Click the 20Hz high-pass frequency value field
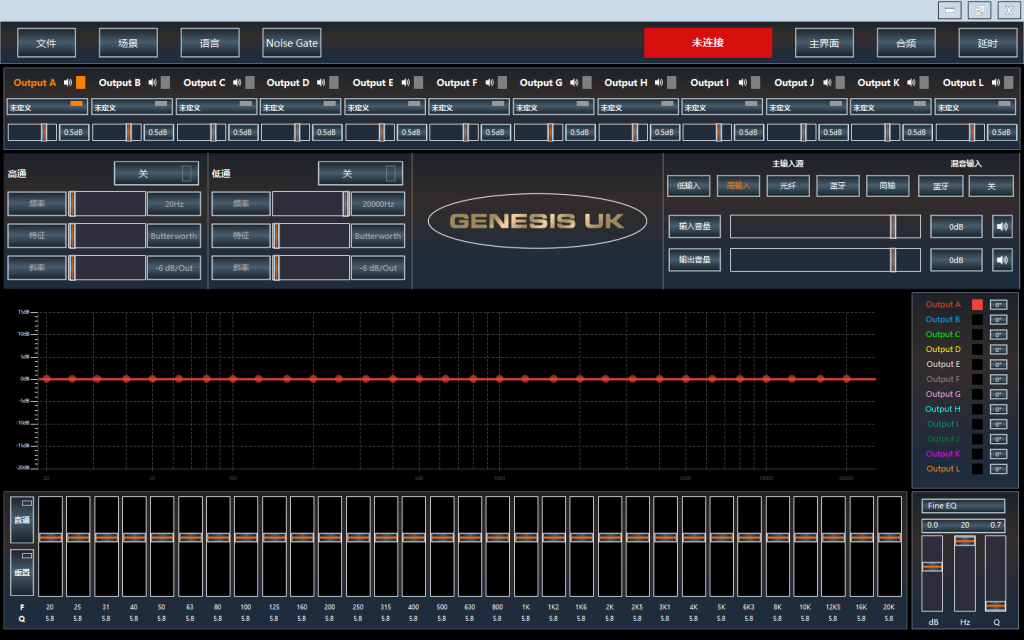The height and width of the screenshot is (640, 1024). click(x=174, y=204)
